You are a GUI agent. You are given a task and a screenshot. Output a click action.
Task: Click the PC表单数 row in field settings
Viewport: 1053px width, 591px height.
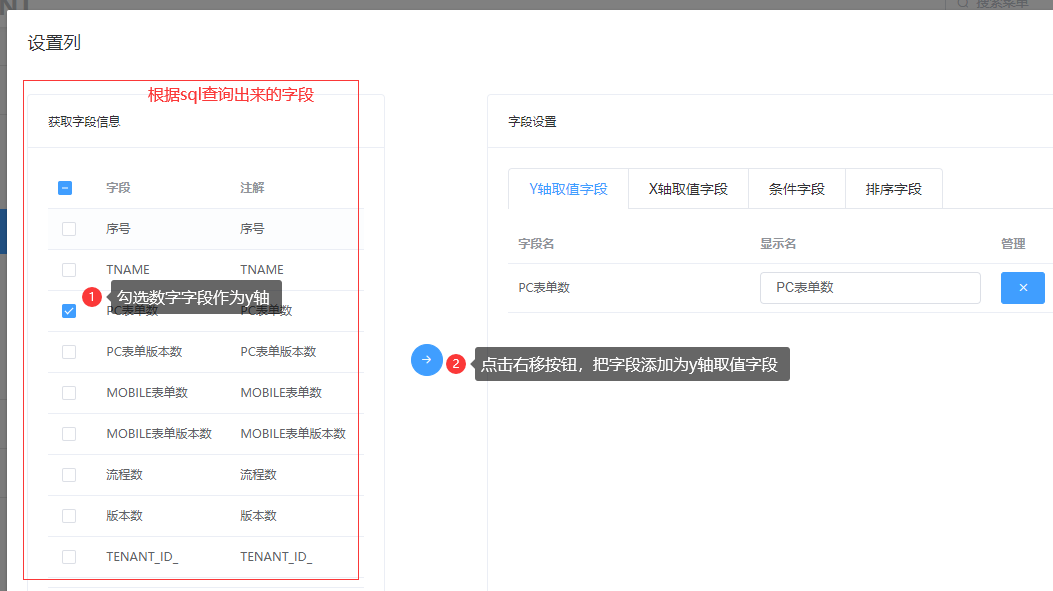pos(544,288)
